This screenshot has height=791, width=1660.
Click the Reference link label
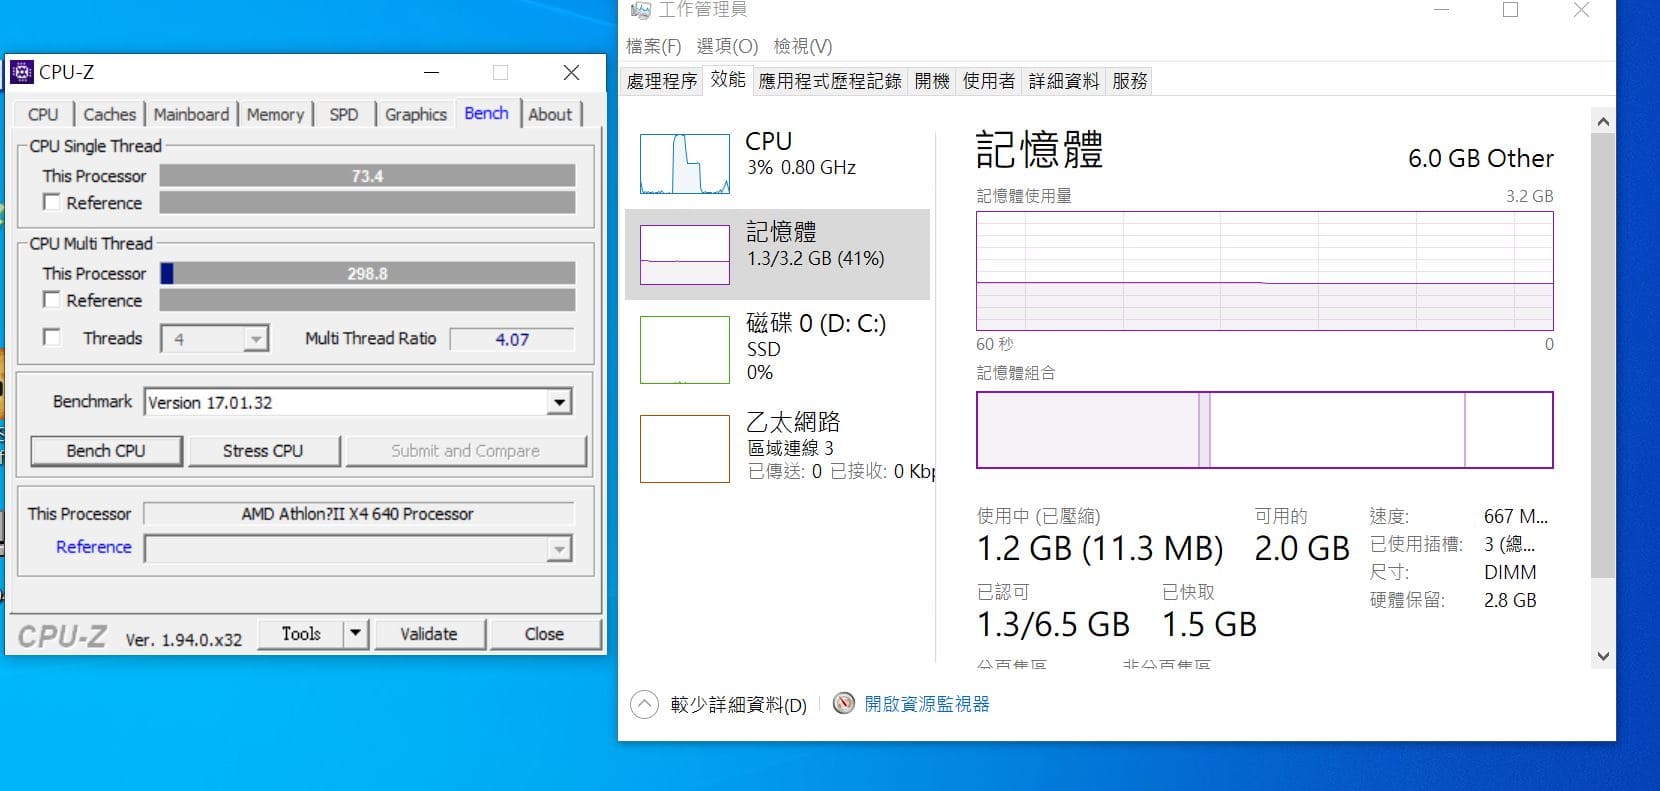[x=94, y=547]
